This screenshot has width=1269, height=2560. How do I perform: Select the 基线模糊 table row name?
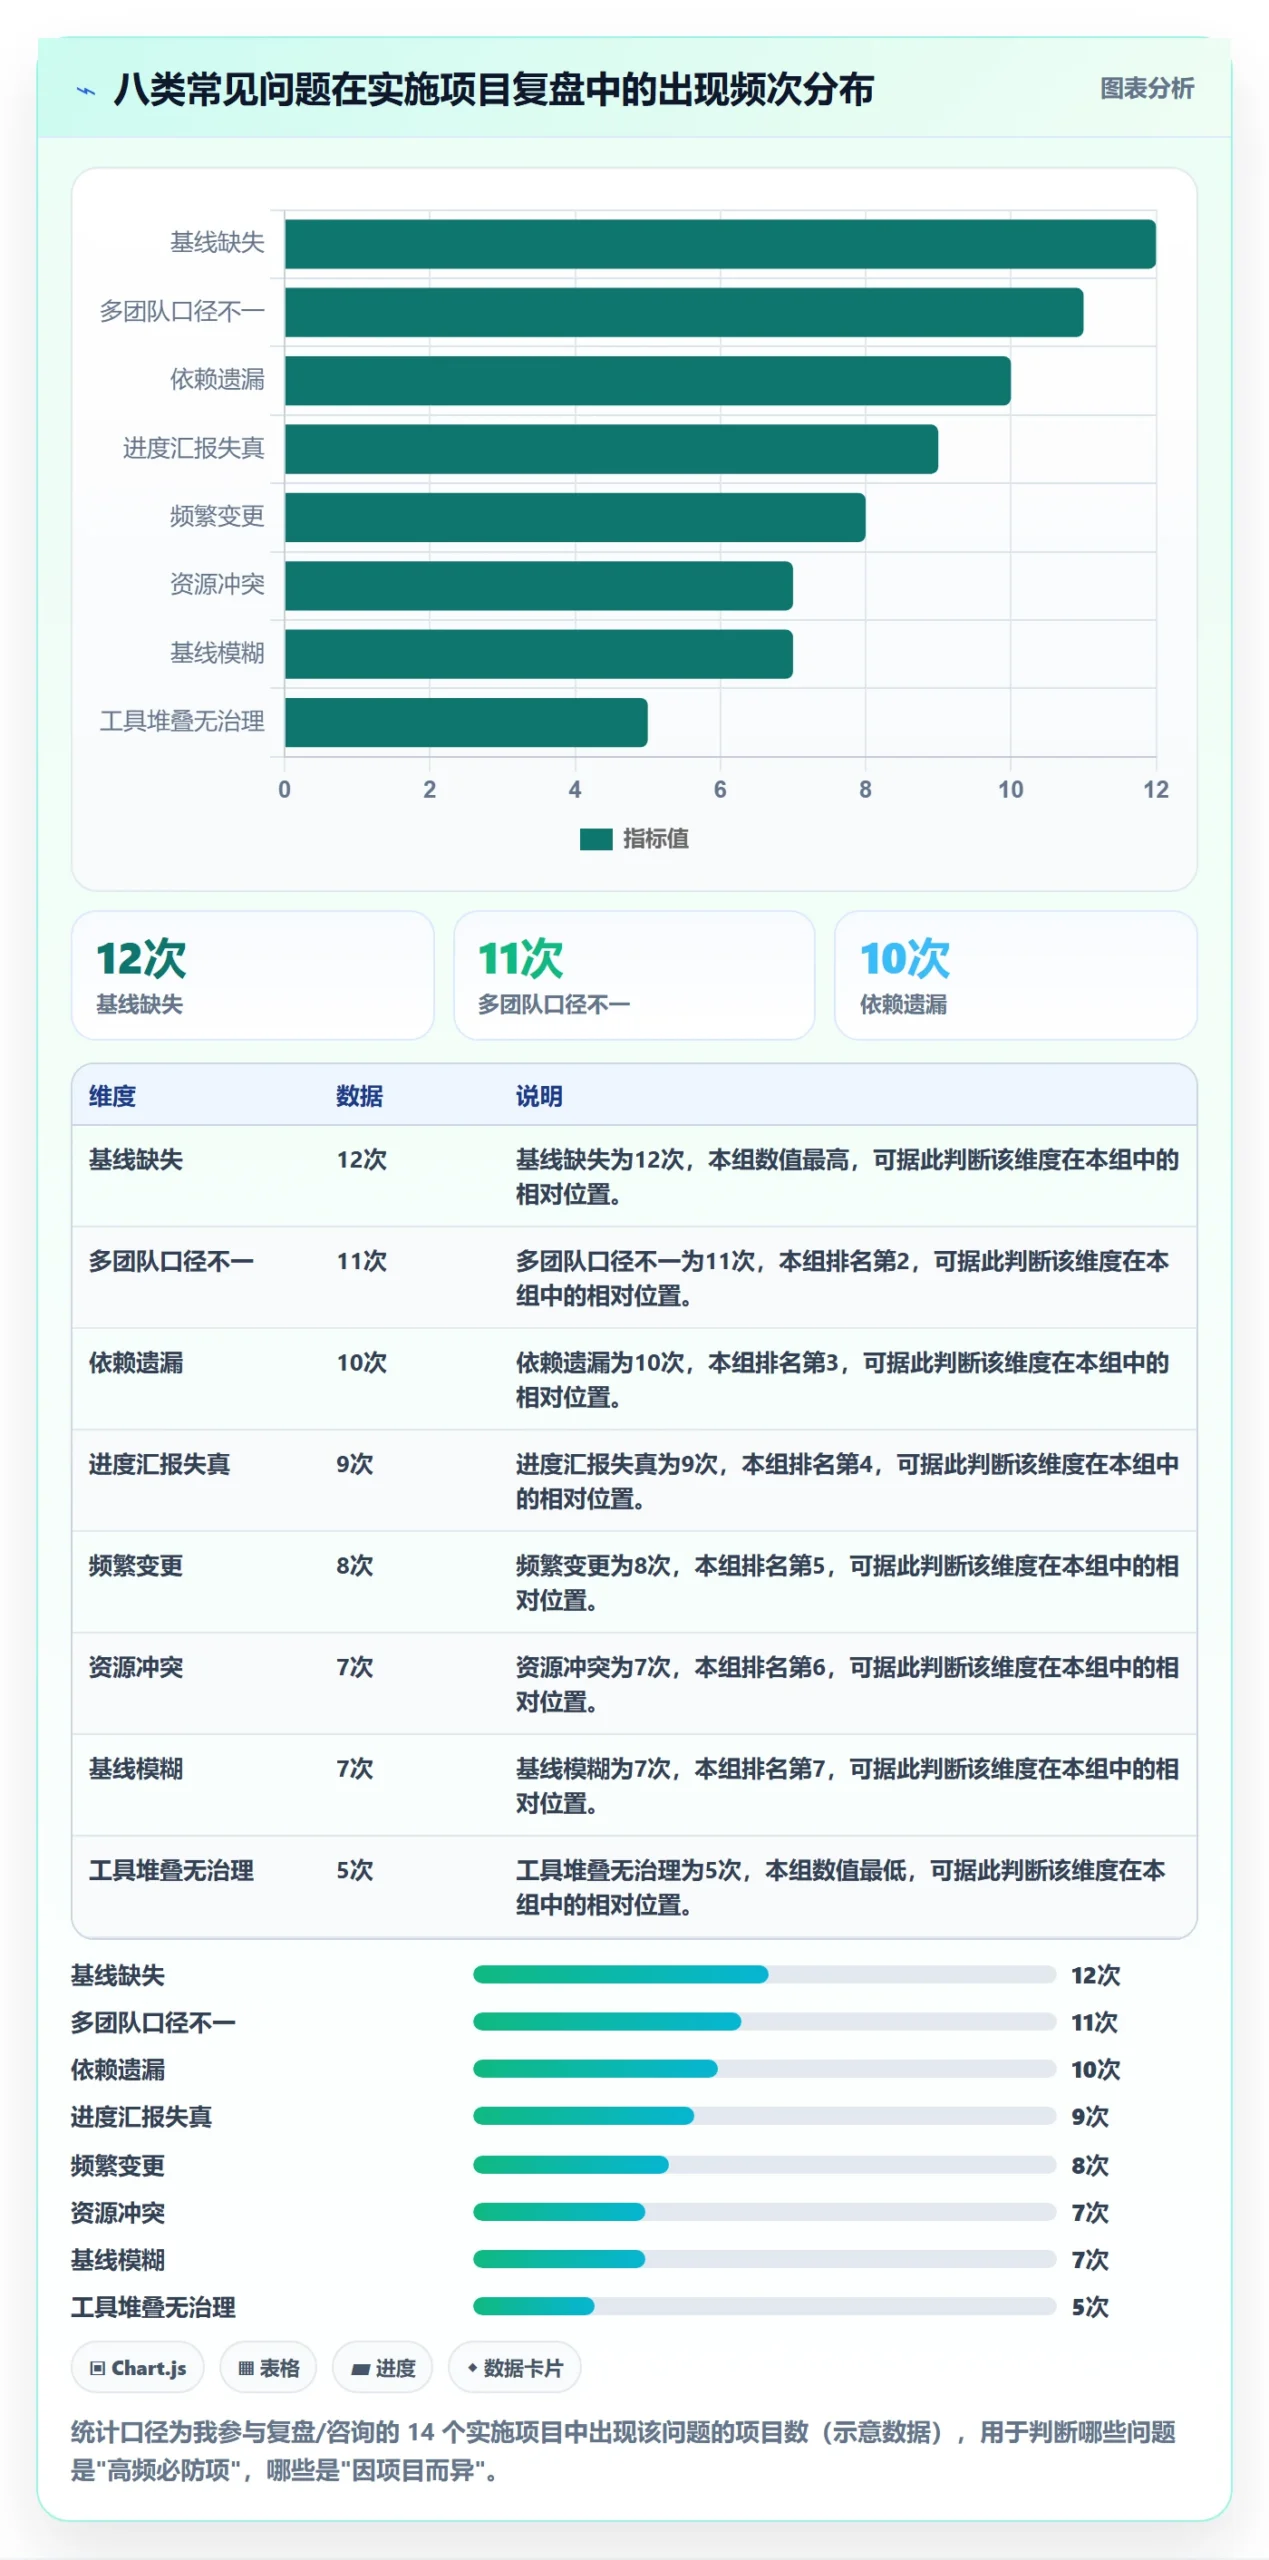[x=136, y=1768]
